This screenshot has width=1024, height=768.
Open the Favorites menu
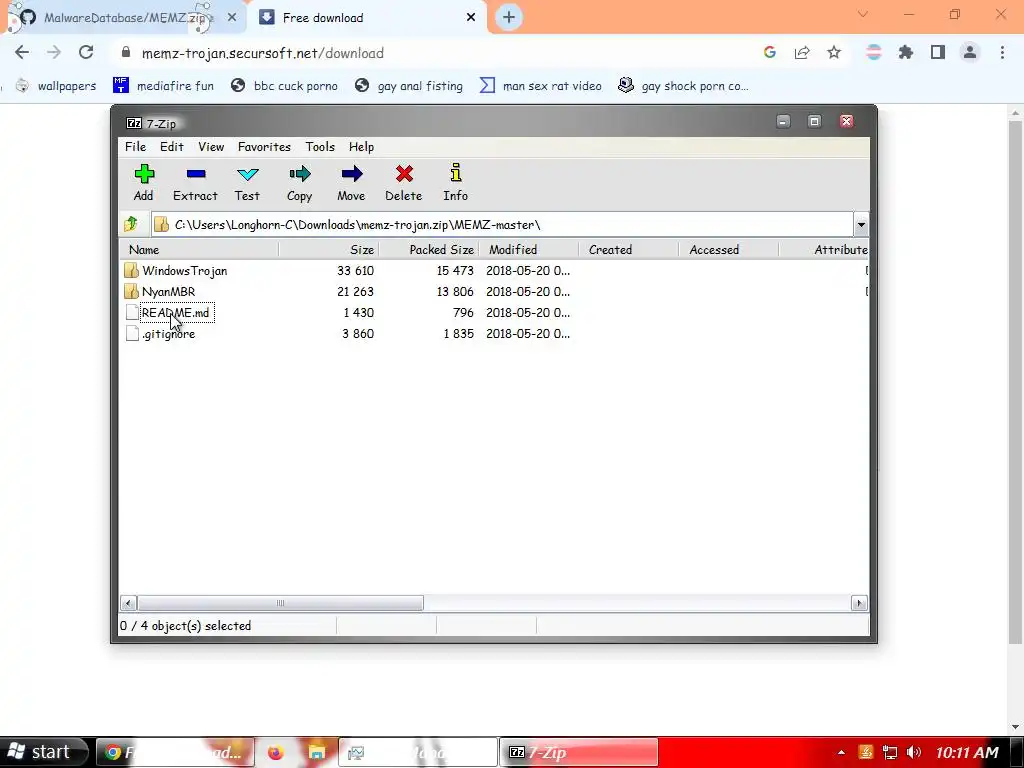(264, 147)
